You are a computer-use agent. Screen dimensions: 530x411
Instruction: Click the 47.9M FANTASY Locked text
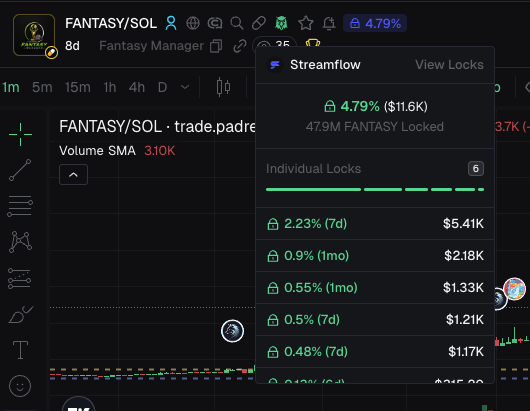(375, 127)
